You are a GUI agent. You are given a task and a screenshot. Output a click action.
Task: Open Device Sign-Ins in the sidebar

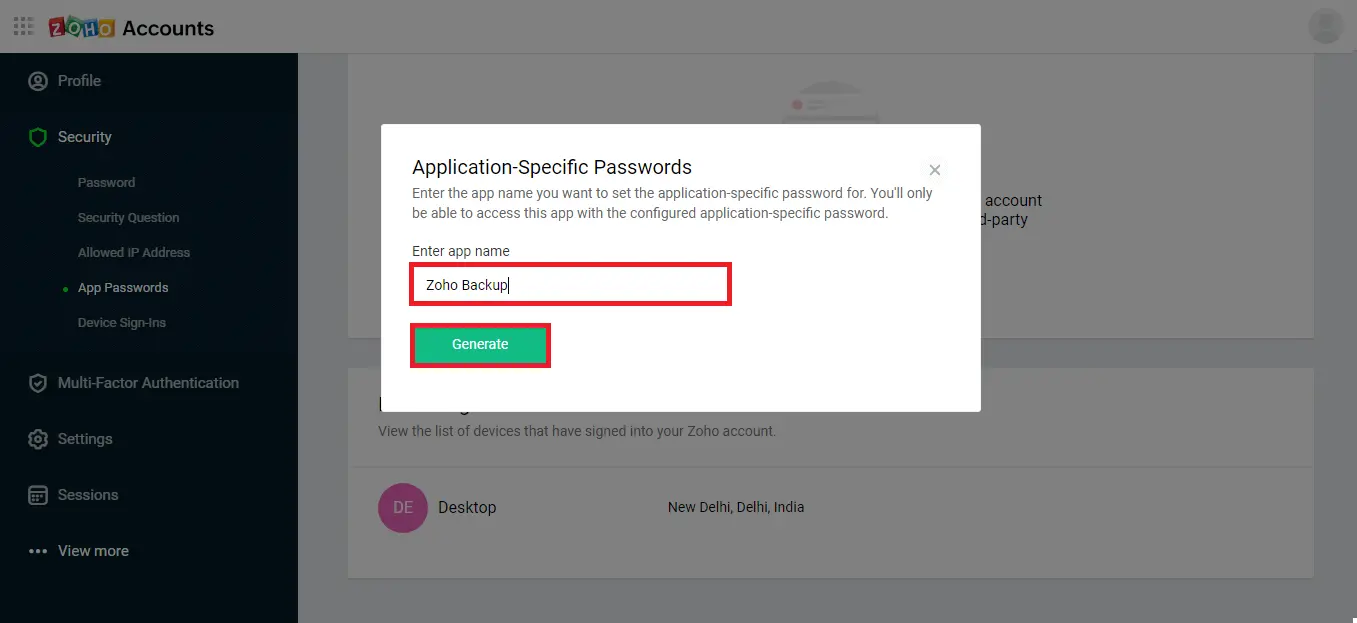[x=122, y=323]
